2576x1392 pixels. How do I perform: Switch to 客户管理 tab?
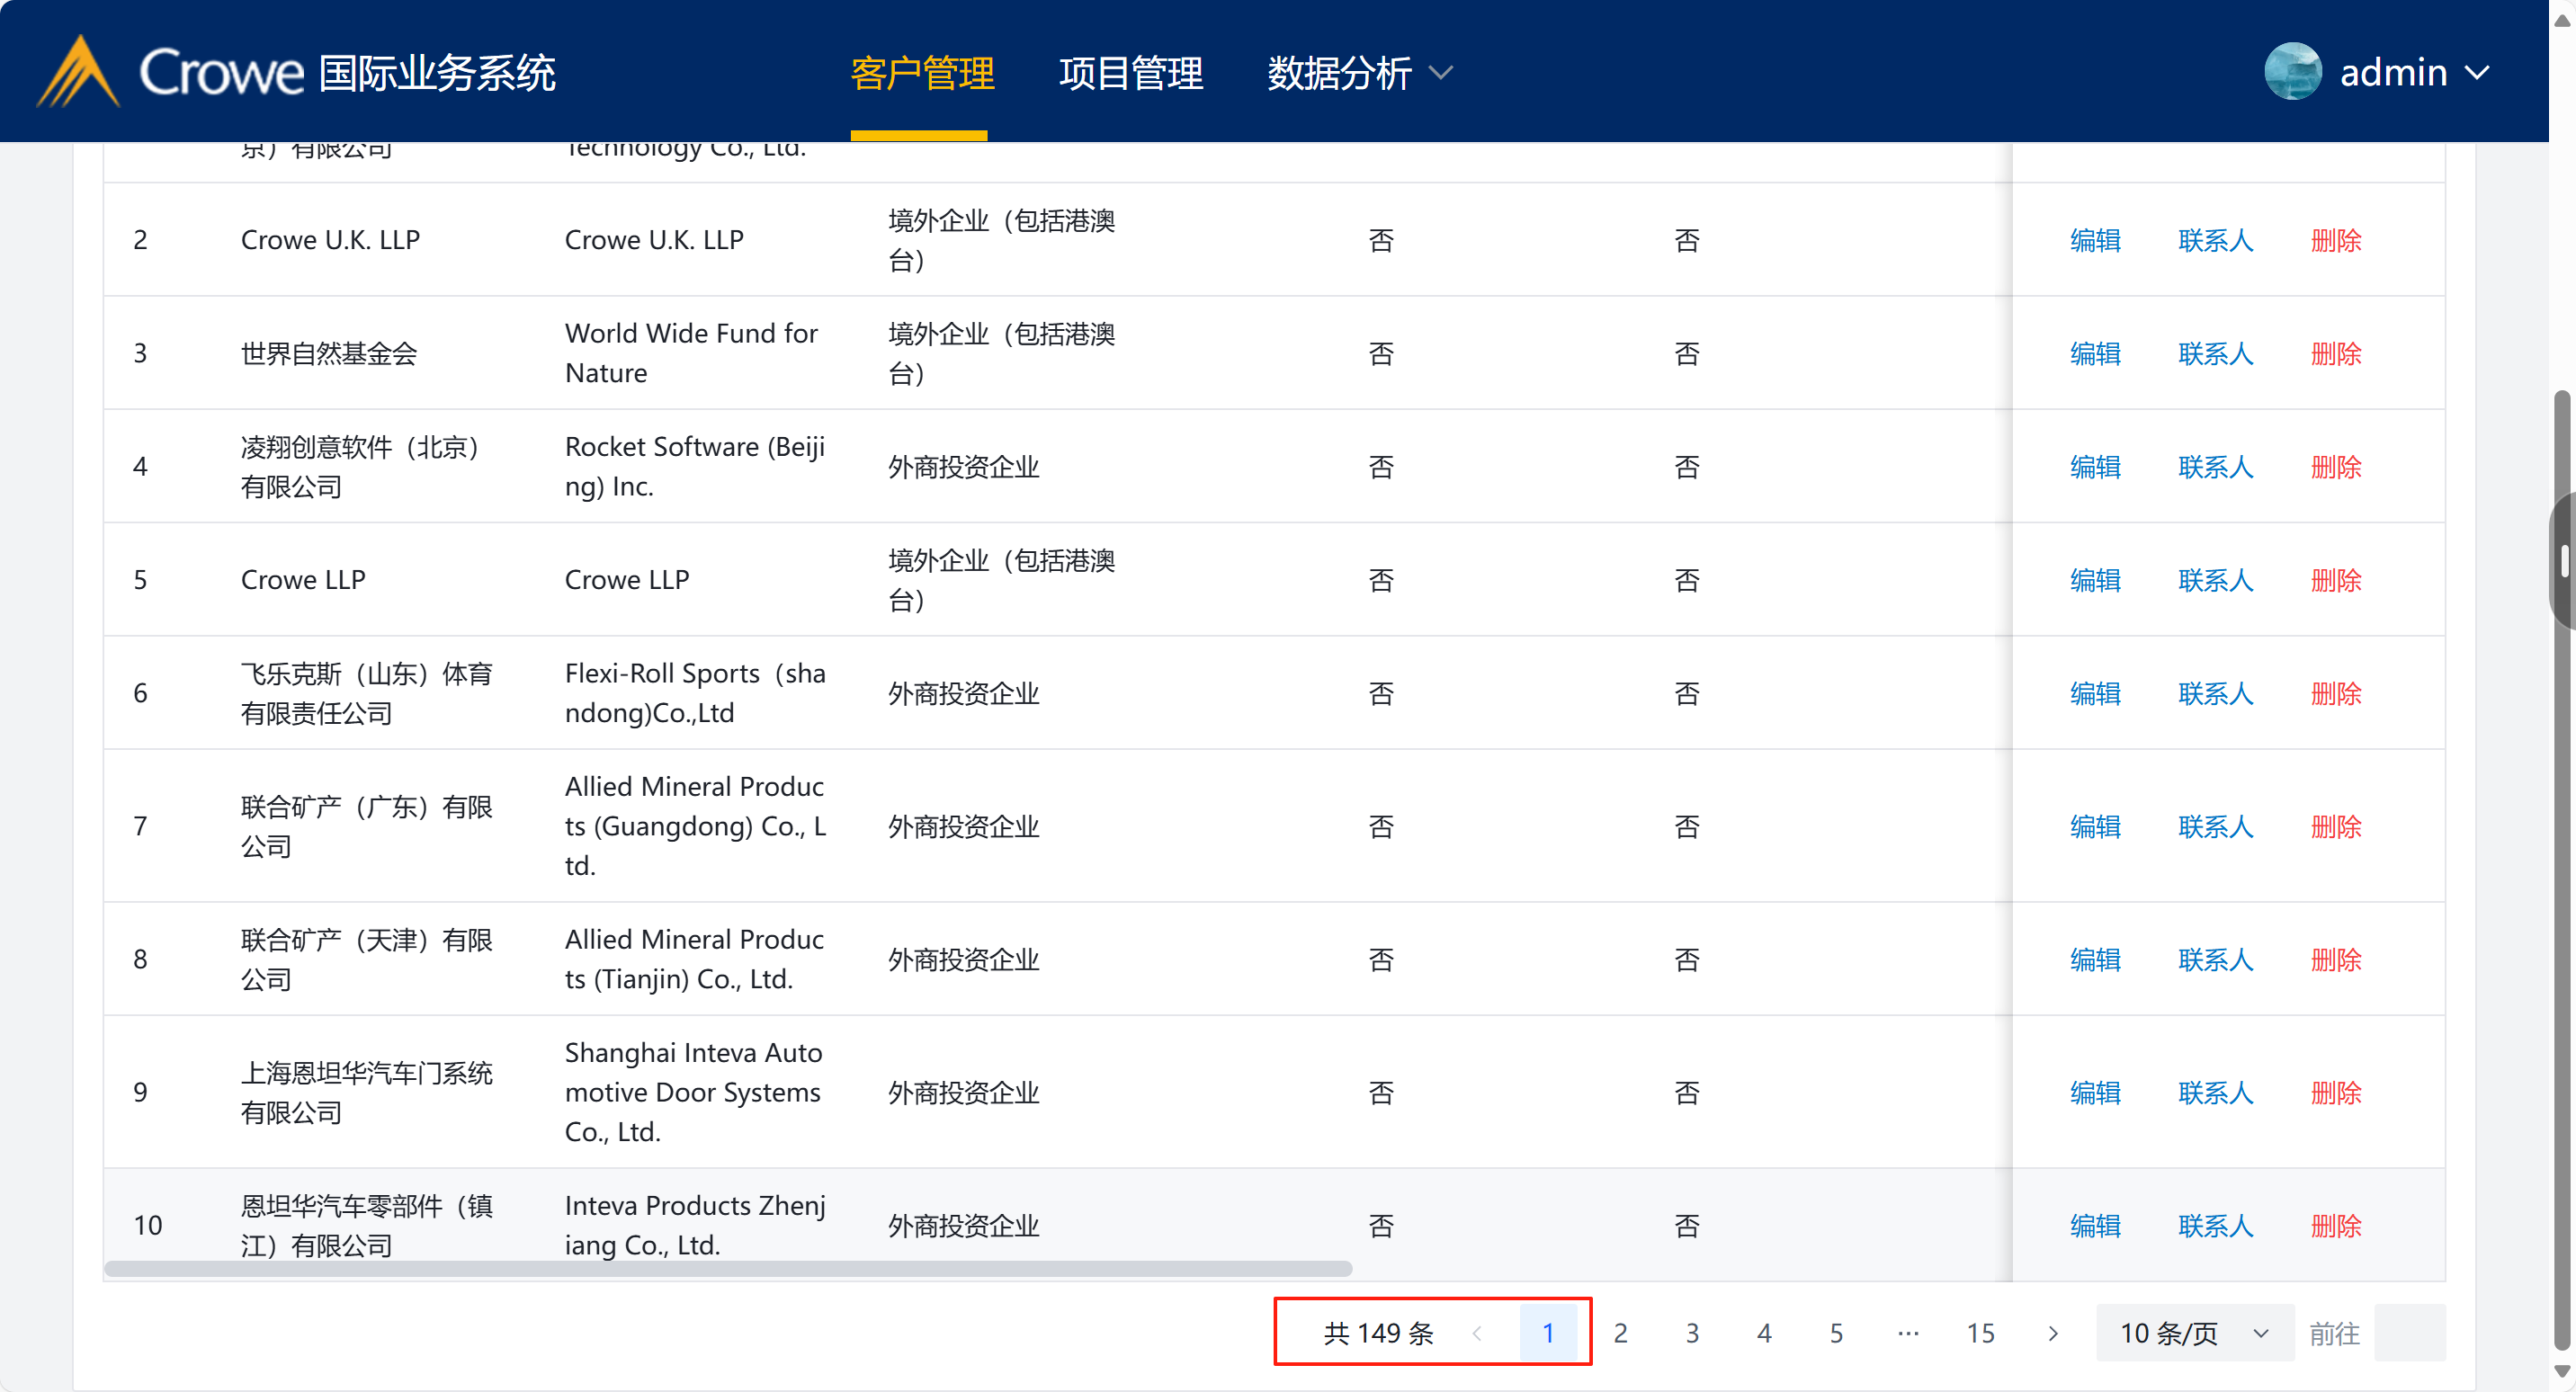tap(921, 72)
